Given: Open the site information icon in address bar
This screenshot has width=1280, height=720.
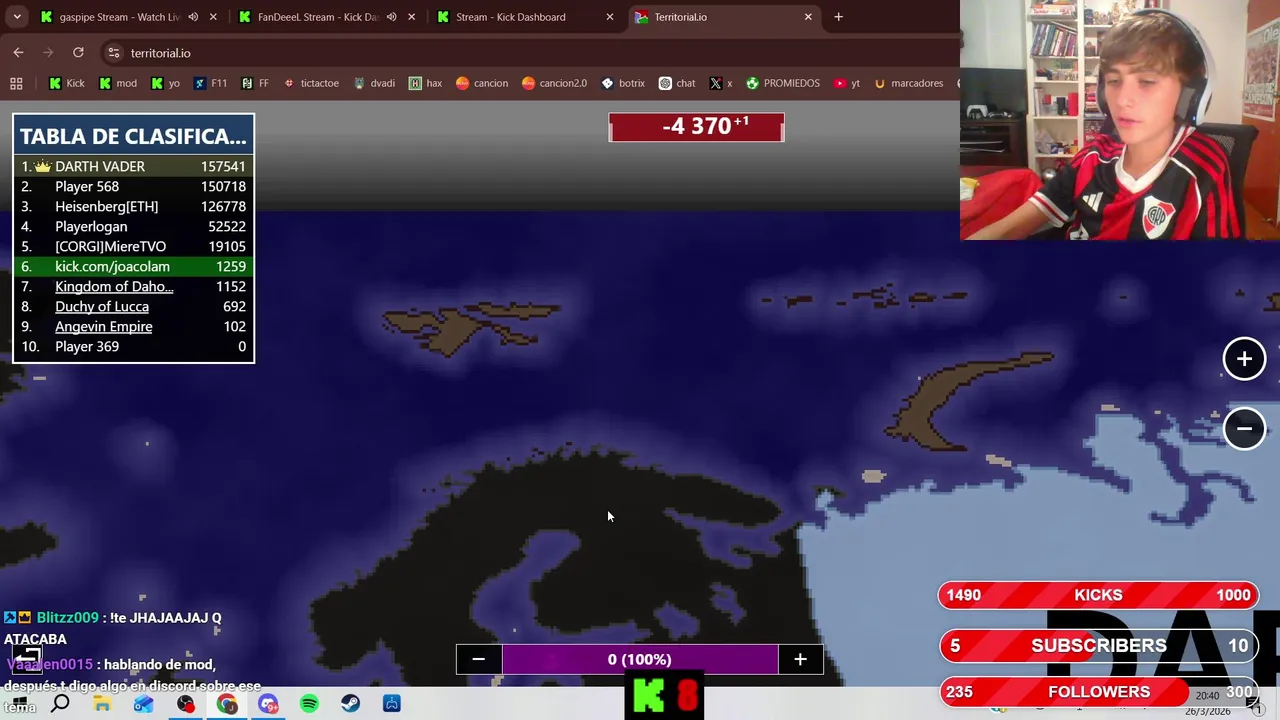Looking at the screenshot, I should tap(114, 53).
